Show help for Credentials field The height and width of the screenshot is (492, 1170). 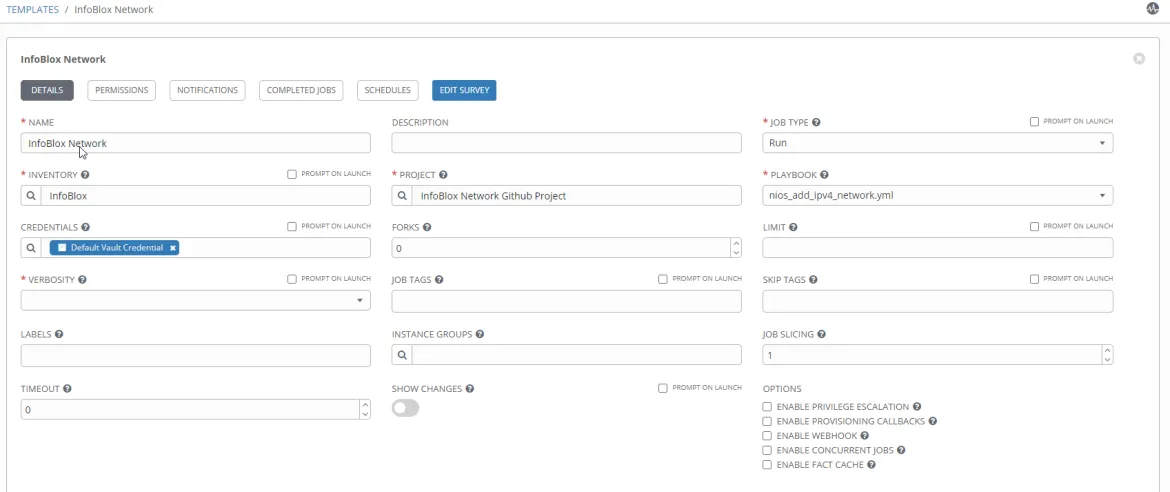click(x=86, y=227)
